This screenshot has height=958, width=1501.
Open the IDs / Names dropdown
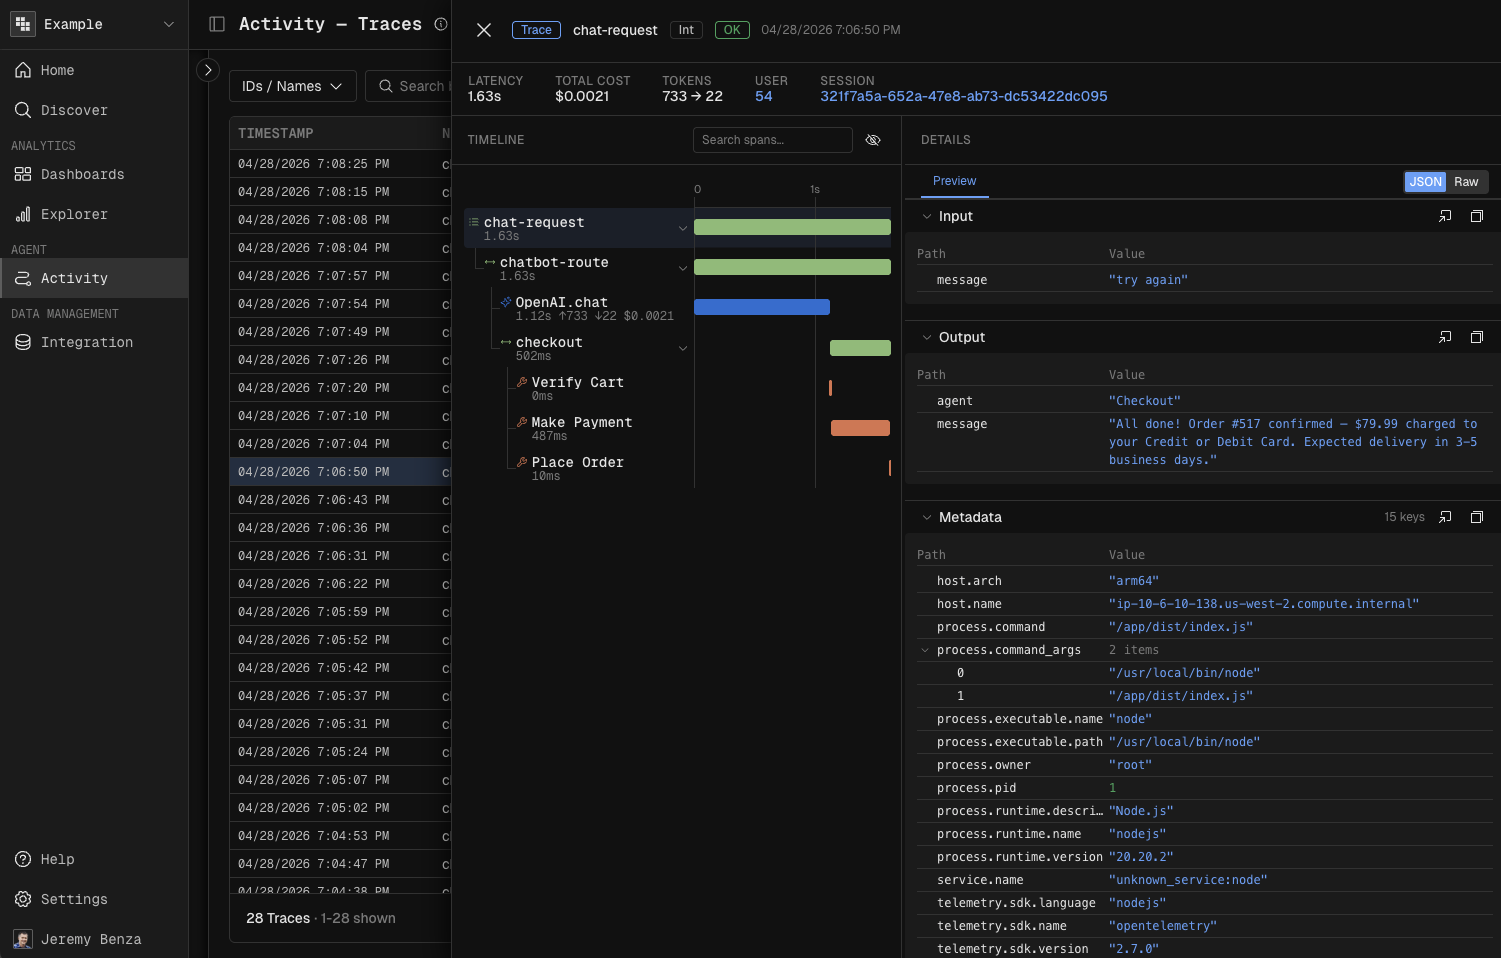coord(292,86)
